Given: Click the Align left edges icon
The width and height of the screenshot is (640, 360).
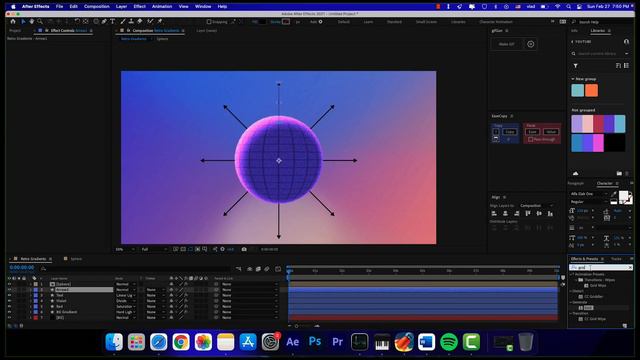Looking at the screenshot, I should click(x=494, y=213).
